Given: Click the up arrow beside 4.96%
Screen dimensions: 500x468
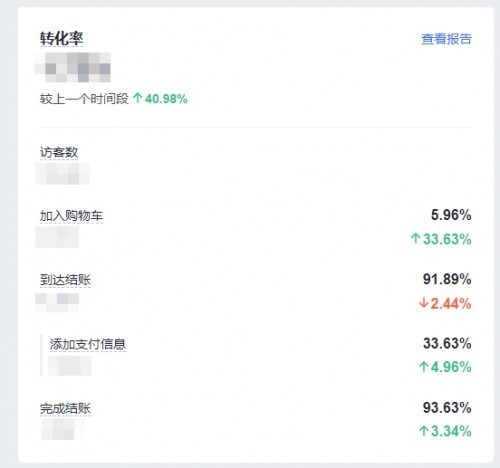Looking at the screenshot, I should pyautogui.click(x=423, y=367).
